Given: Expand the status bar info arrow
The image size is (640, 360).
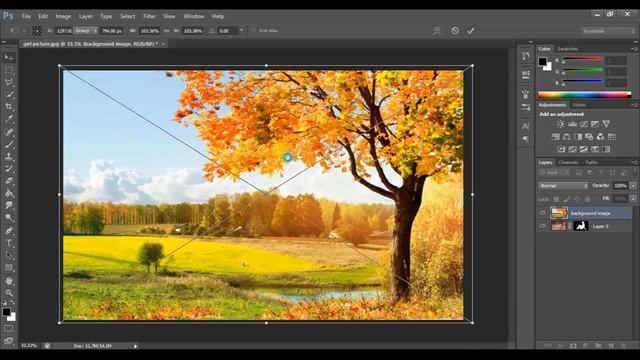Looking at the screenshot, I should [x=136, y=346].
